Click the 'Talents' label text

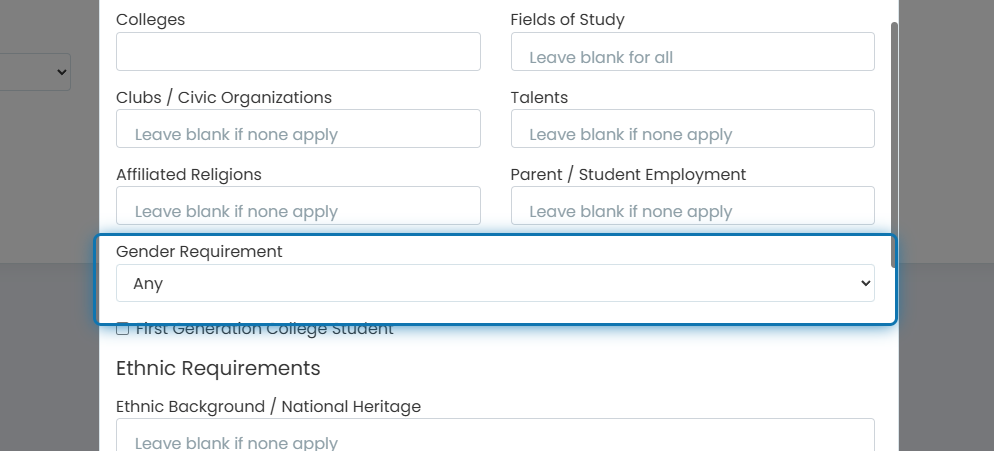(539, 97)
